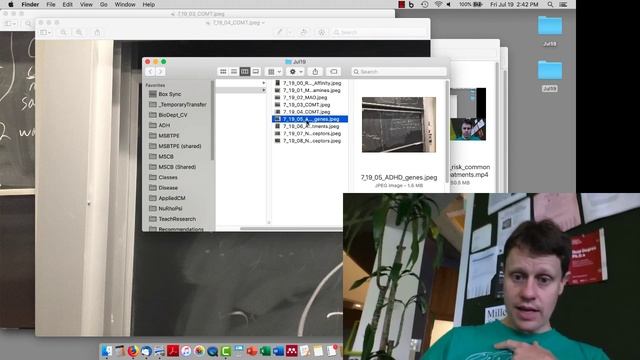Open the Apple menu
This screenshot has width=640, height=360.
click(x=11, y=4)
